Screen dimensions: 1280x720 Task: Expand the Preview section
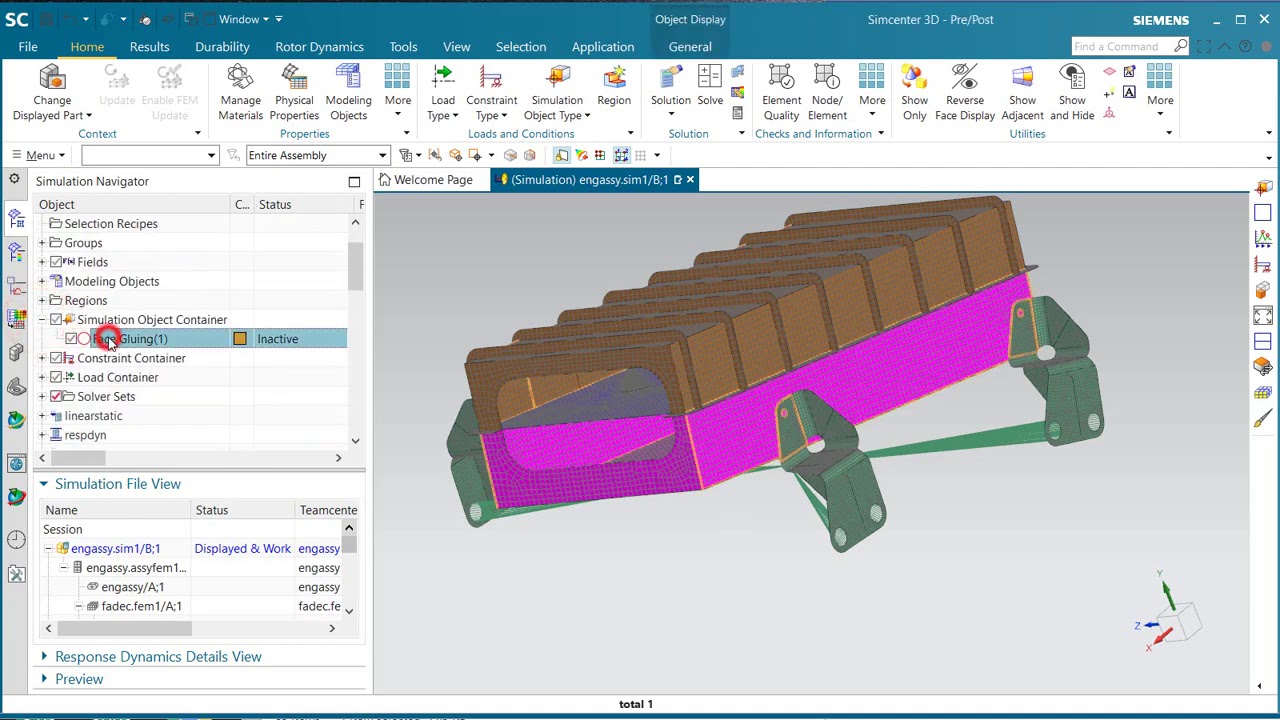click(x=43, y=679)
